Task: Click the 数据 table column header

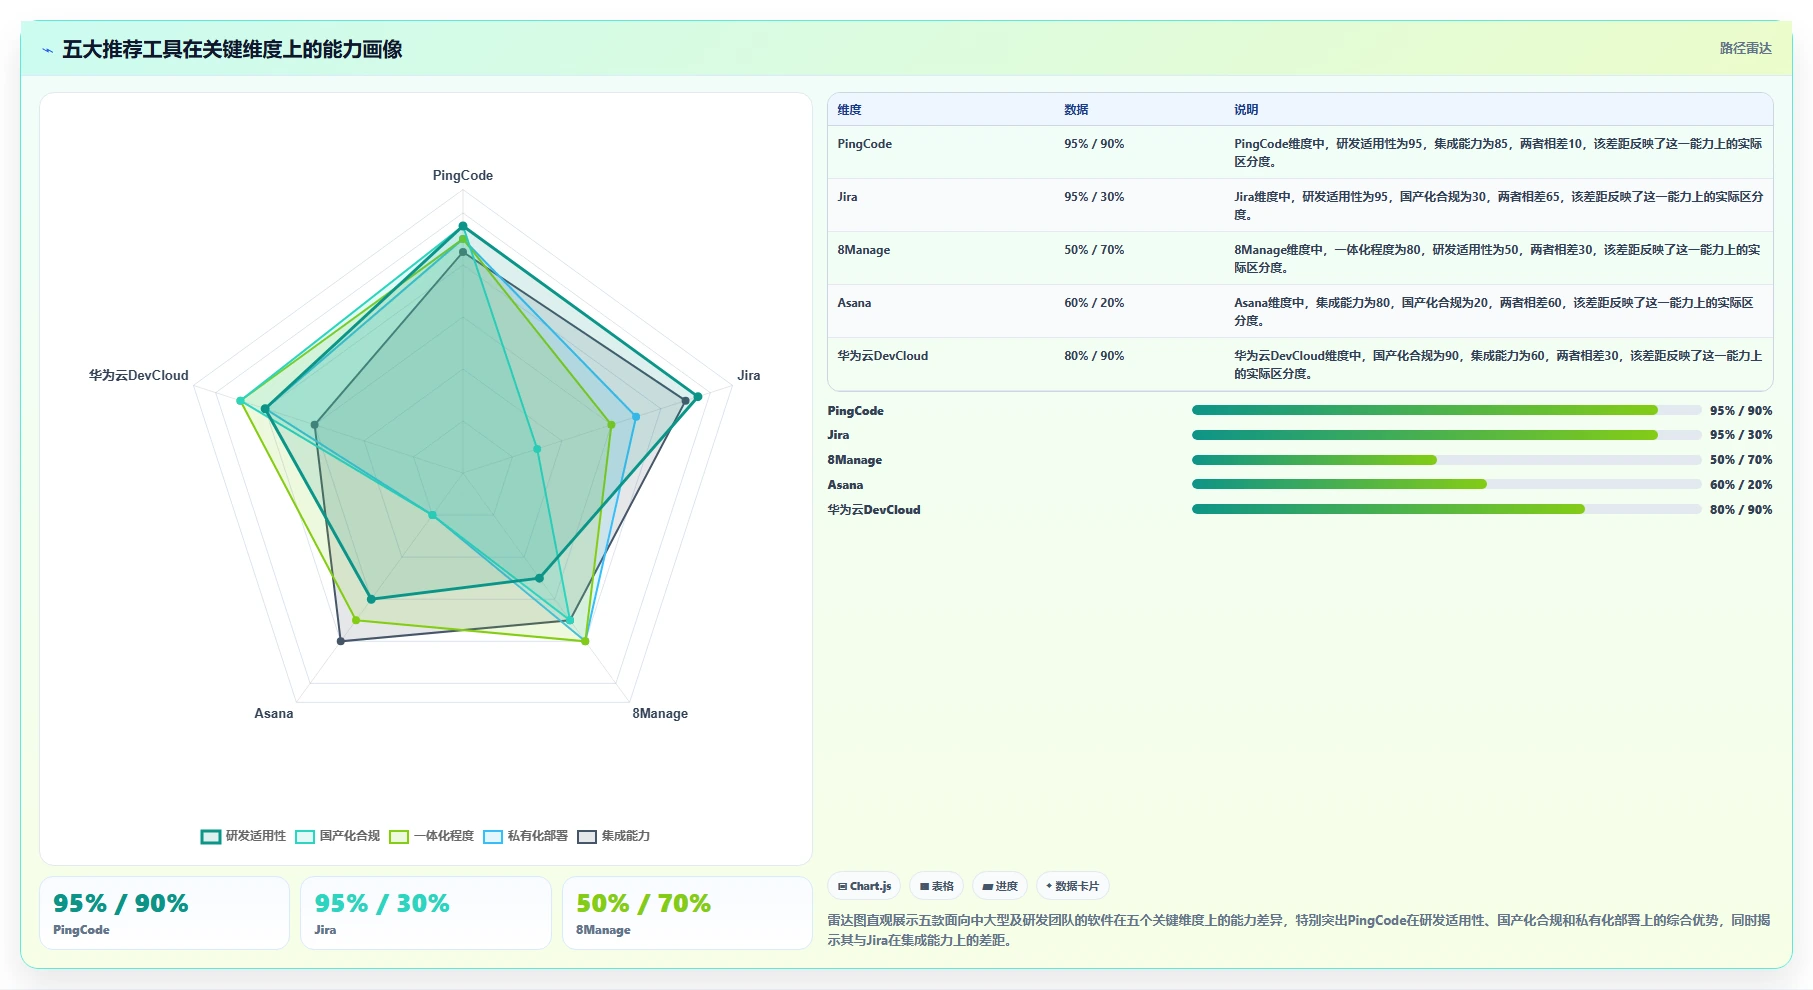Action: point(1077,110)
